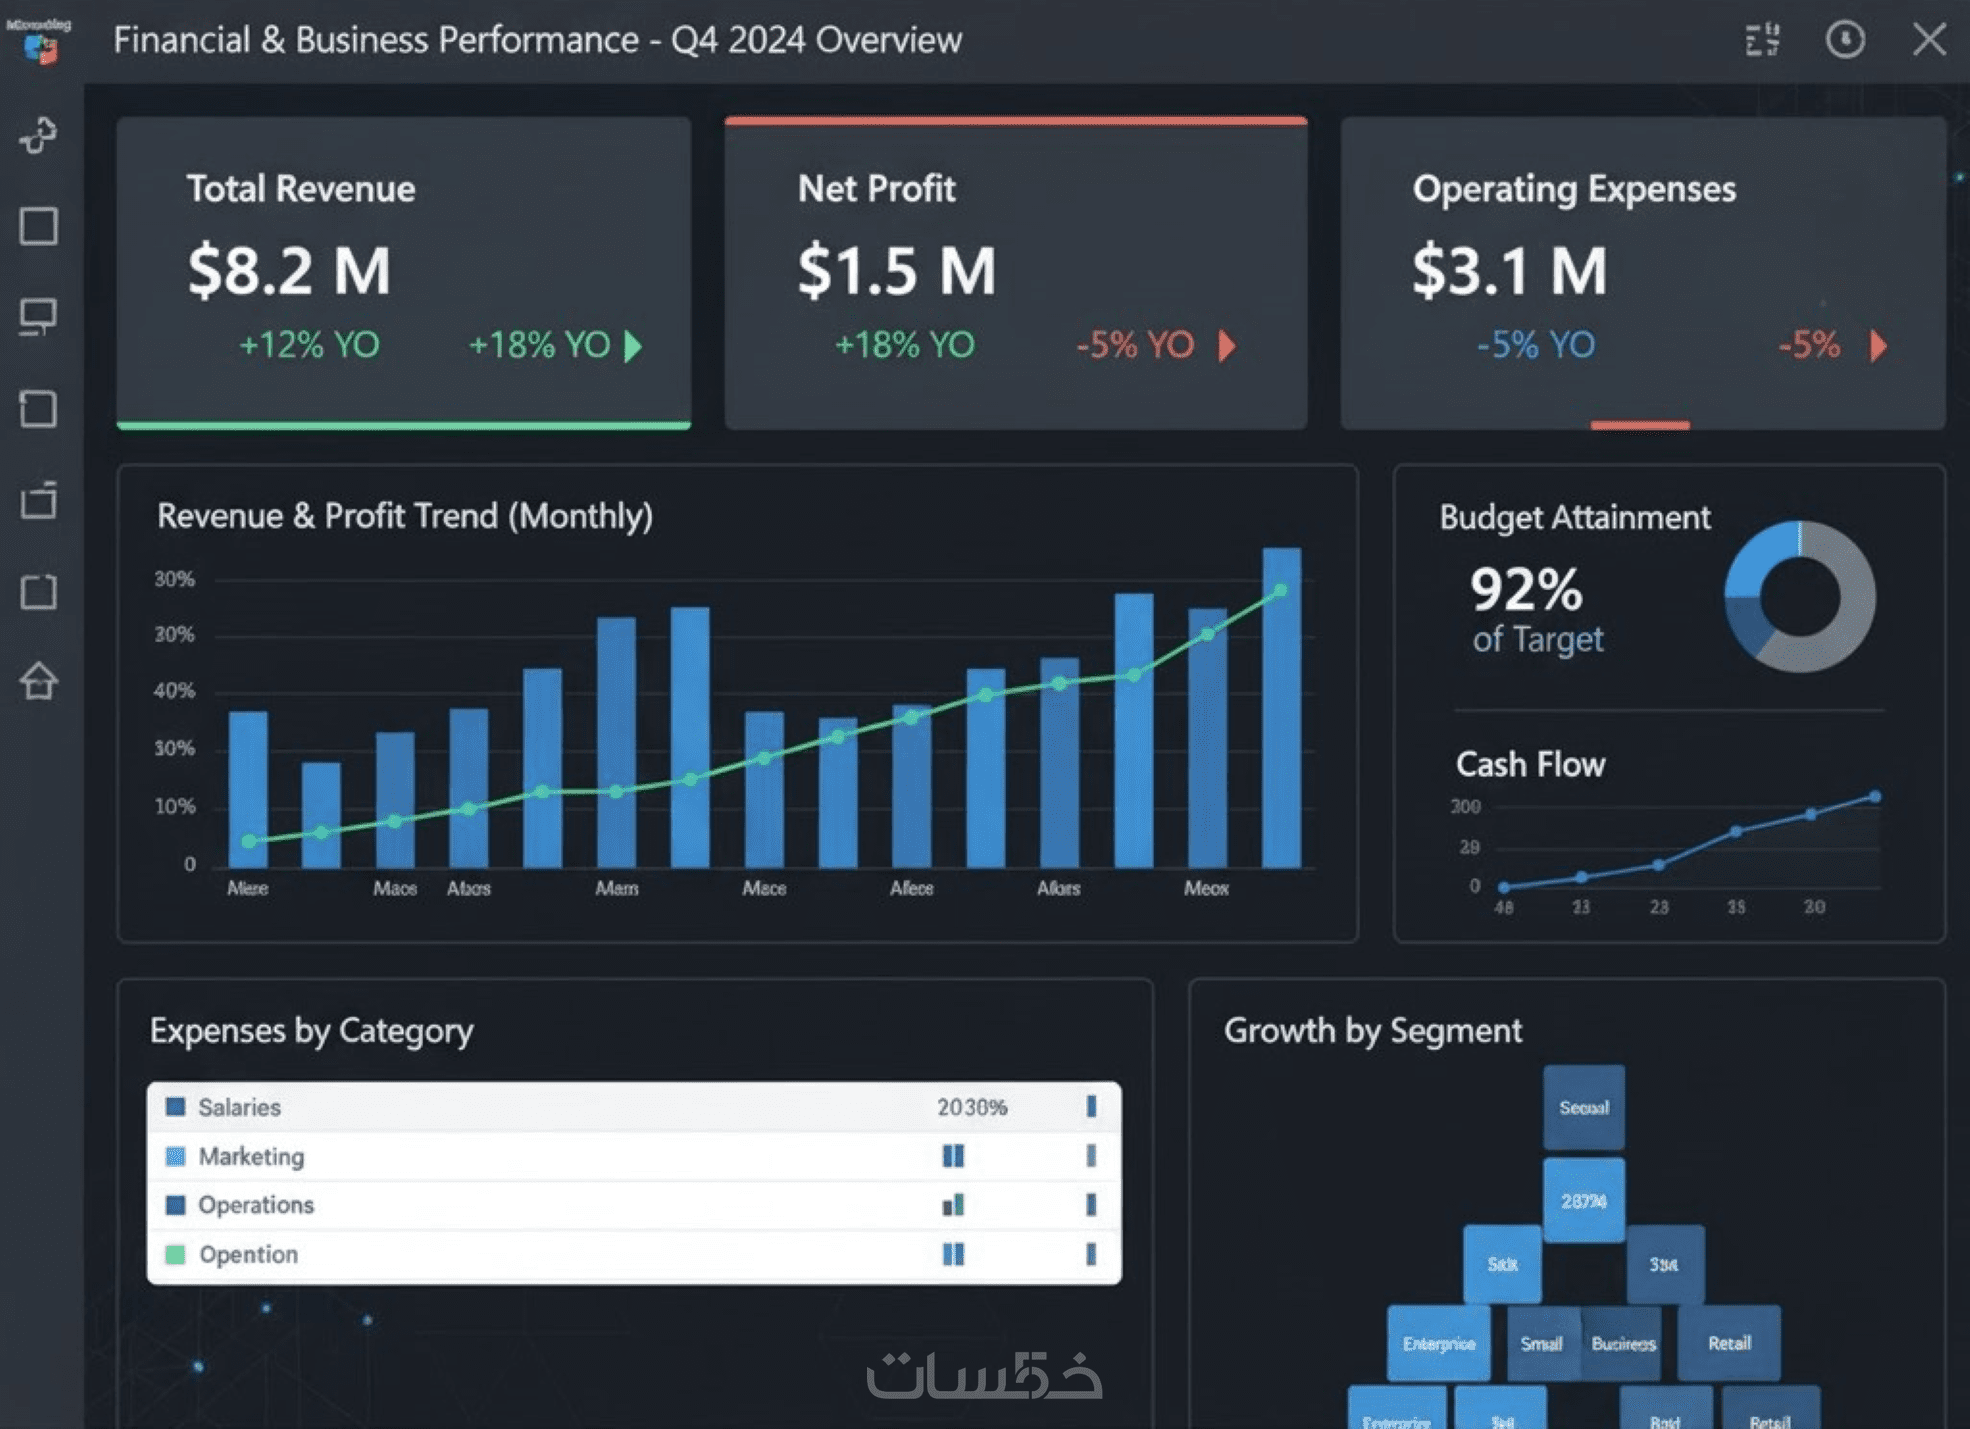1970x1429 pixels.
Task: Expand Operating Expenses card red arrow
Action: pos(1878,346)
